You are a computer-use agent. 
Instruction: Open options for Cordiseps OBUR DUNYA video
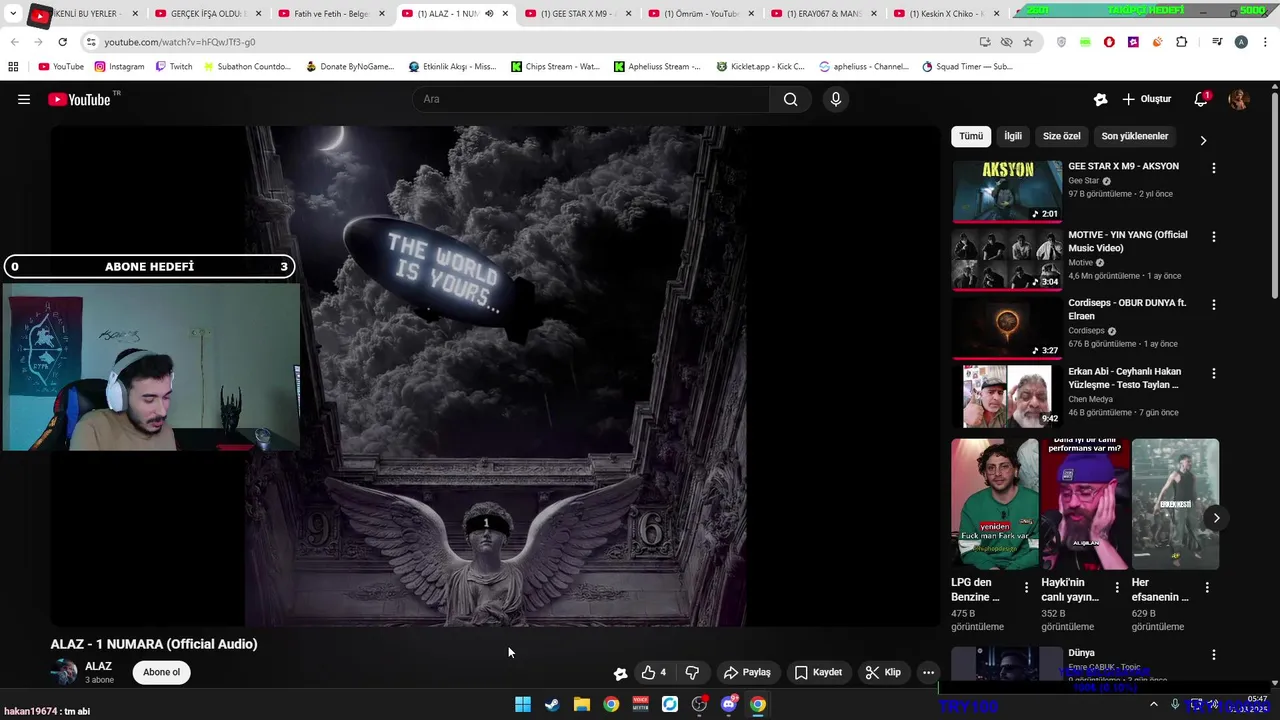[x=1214, y=305]
